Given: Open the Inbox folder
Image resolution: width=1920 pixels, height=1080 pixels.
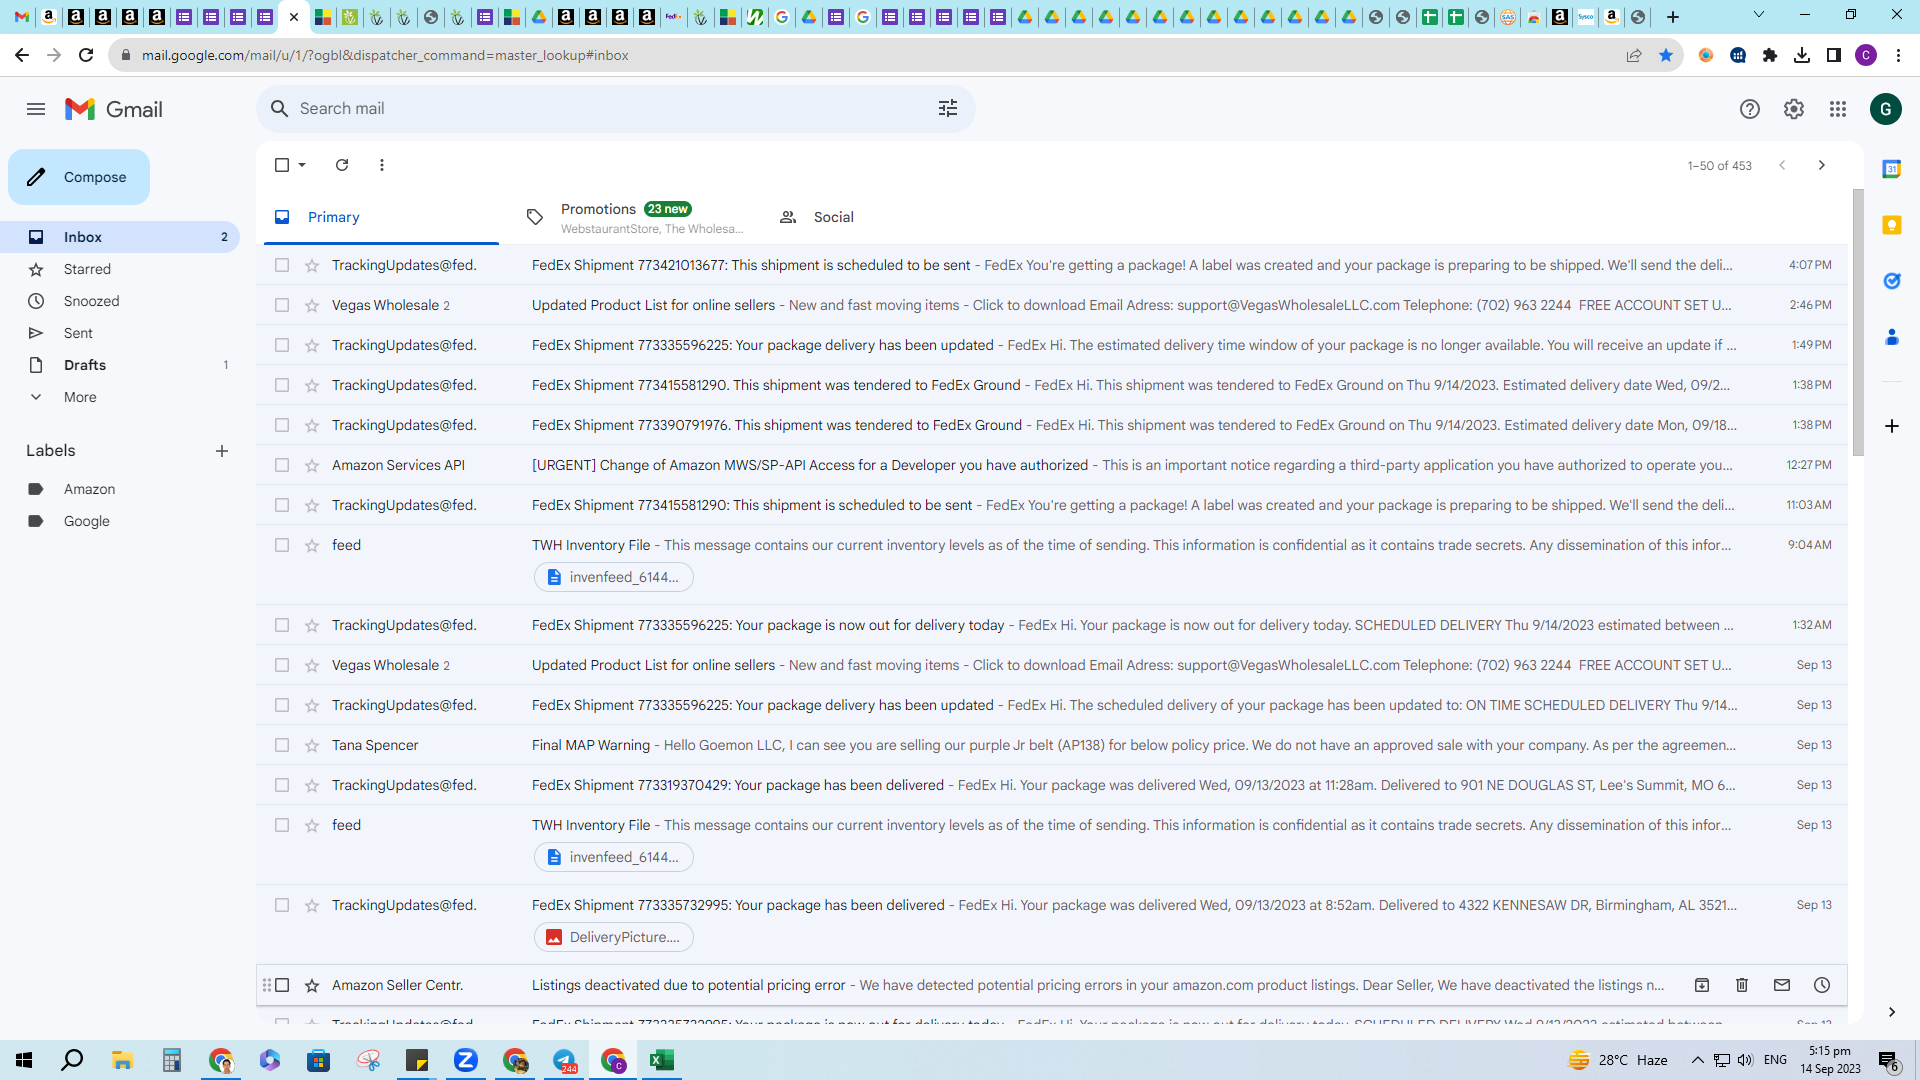Looking at the screenshot, I should coord(120,237).
